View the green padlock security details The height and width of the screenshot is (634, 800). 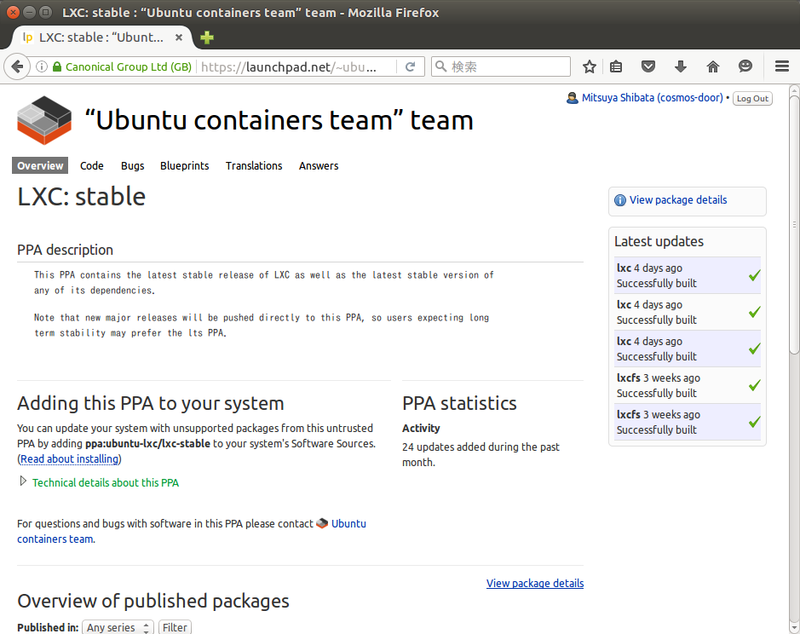57,67
